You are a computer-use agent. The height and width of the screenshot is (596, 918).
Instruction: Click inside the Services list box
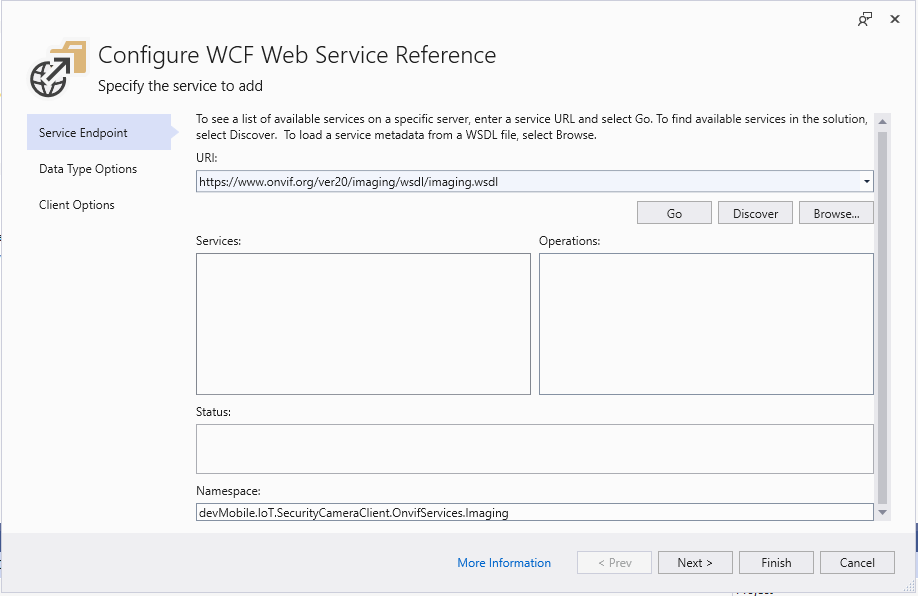[363, 323]
